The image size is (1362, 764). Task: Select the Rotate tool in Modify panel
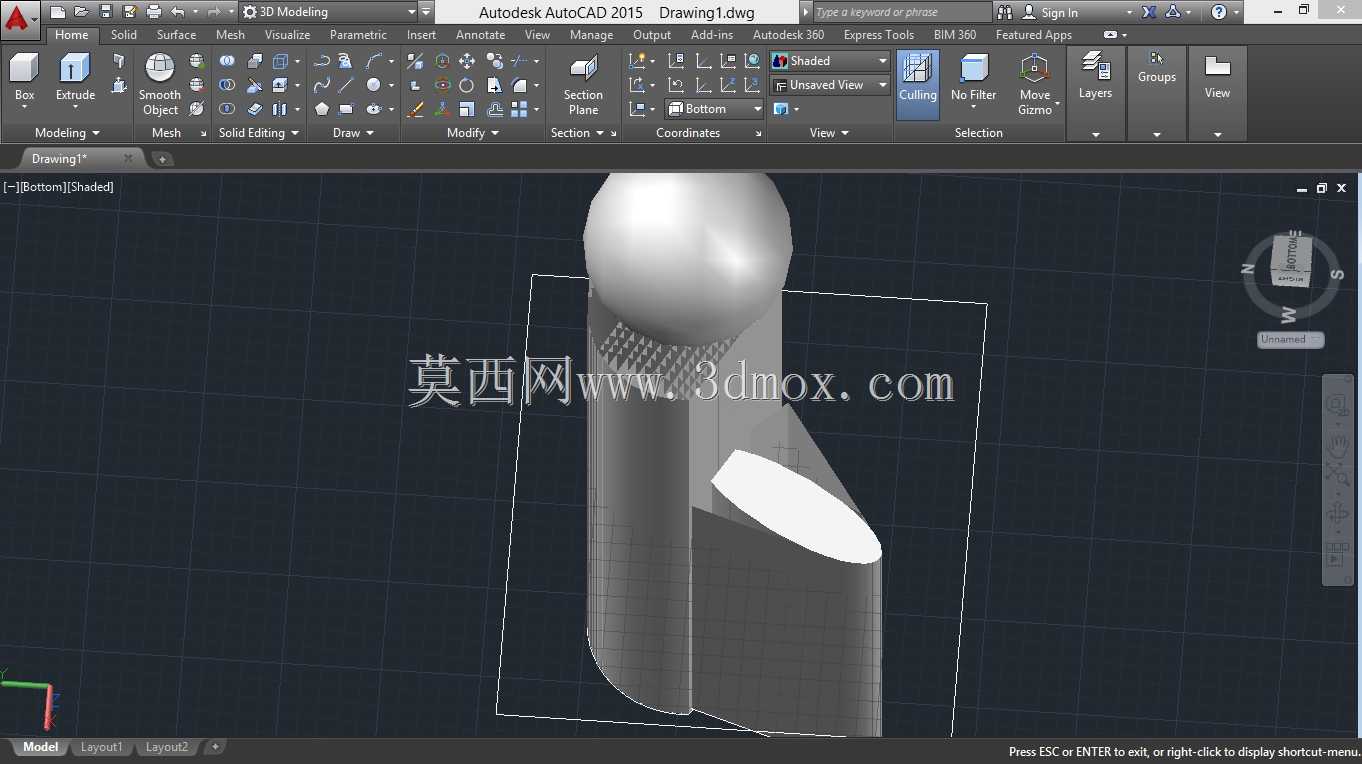click(x=467, y=85)
